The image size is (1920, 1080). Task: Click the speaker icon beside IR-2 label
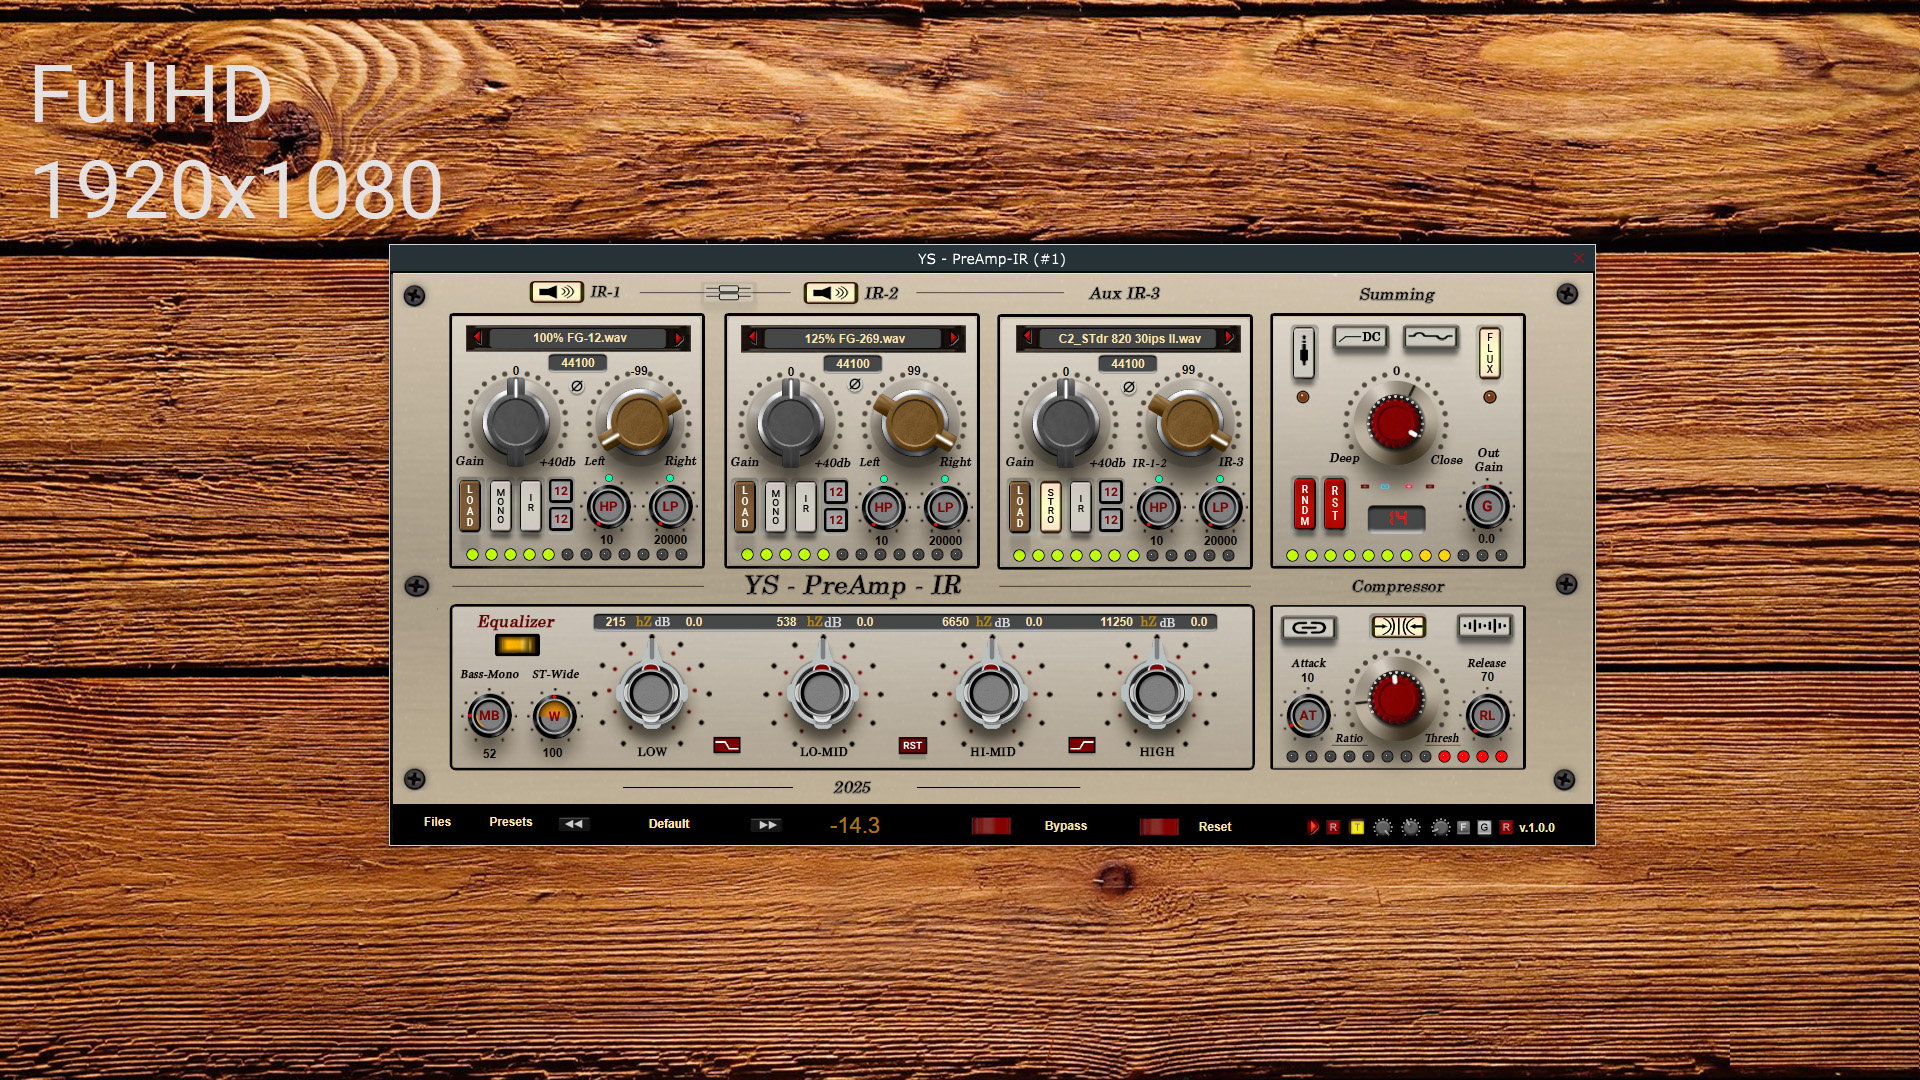click(830, 292)
